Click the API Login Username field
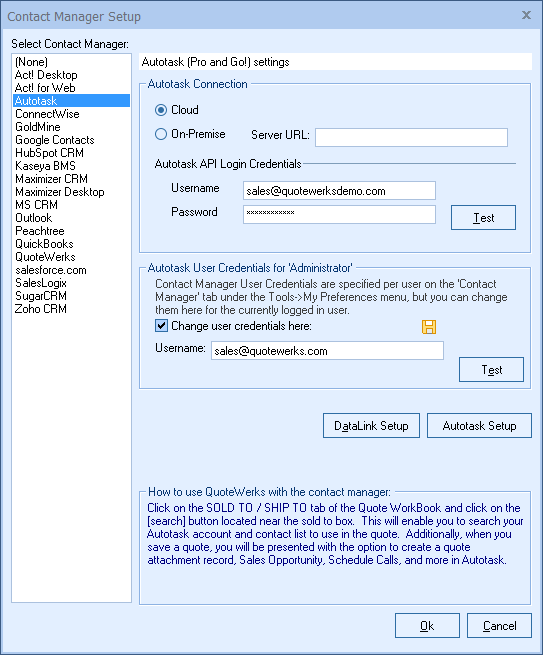This screenshot has width=543, height=655. [339, 190]
